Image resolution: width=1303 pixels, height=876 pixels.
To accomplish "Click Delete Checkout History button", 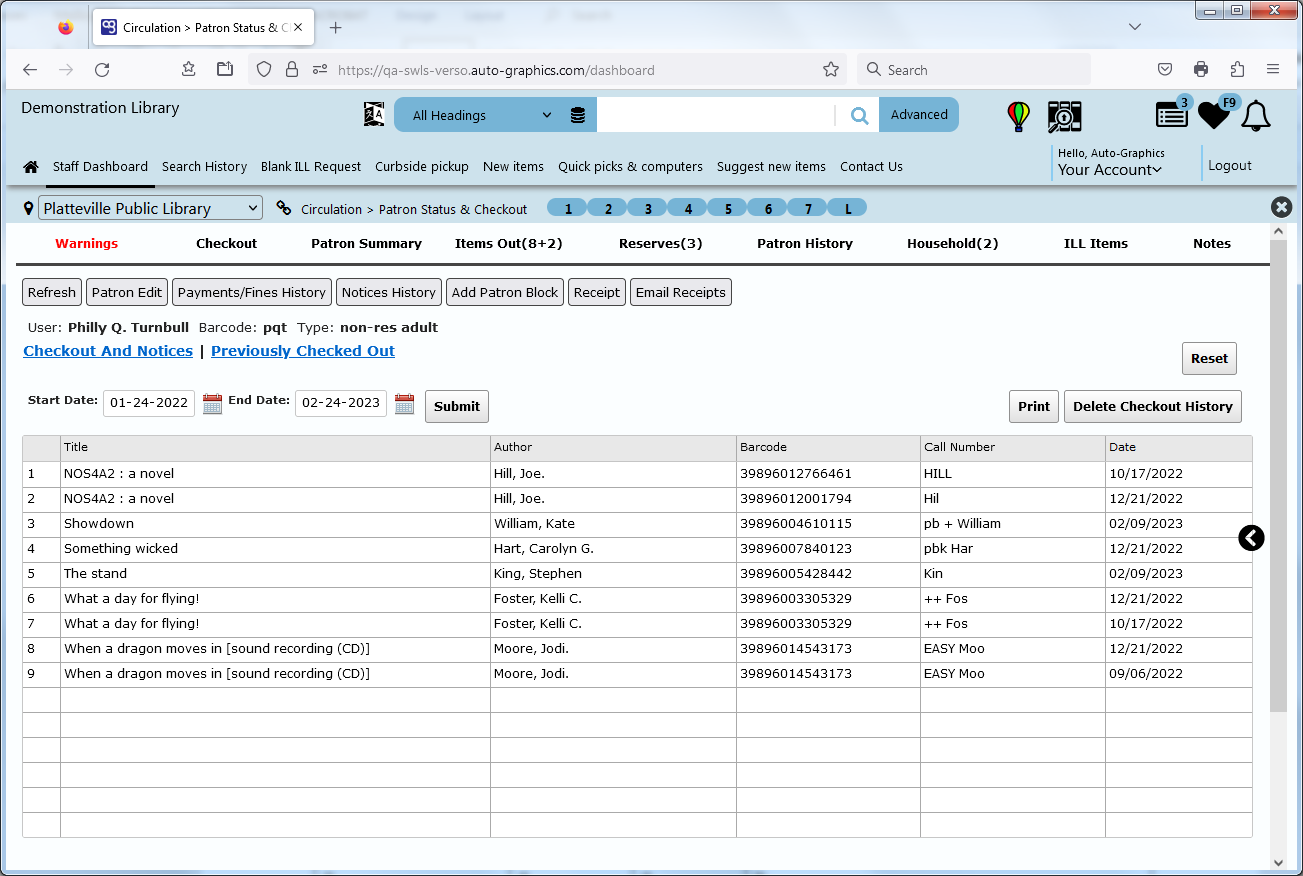I will pyautogui.click(x=1153, y=406).
